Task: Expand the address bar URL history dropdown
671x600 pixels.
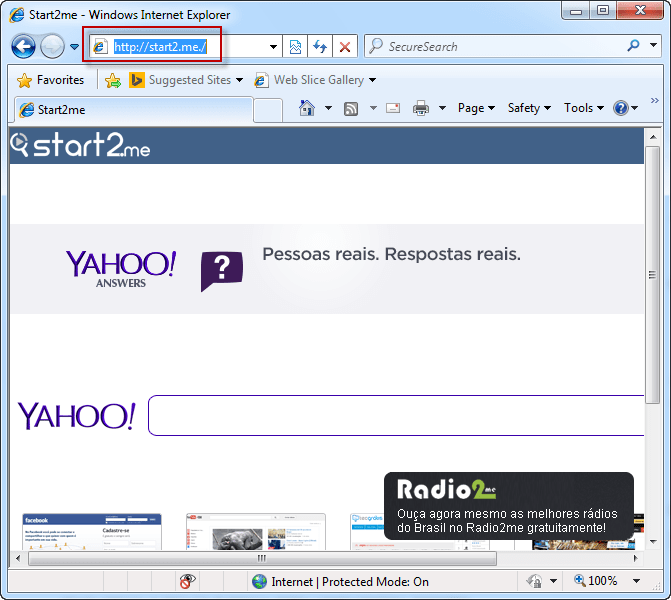Action: 273,47
